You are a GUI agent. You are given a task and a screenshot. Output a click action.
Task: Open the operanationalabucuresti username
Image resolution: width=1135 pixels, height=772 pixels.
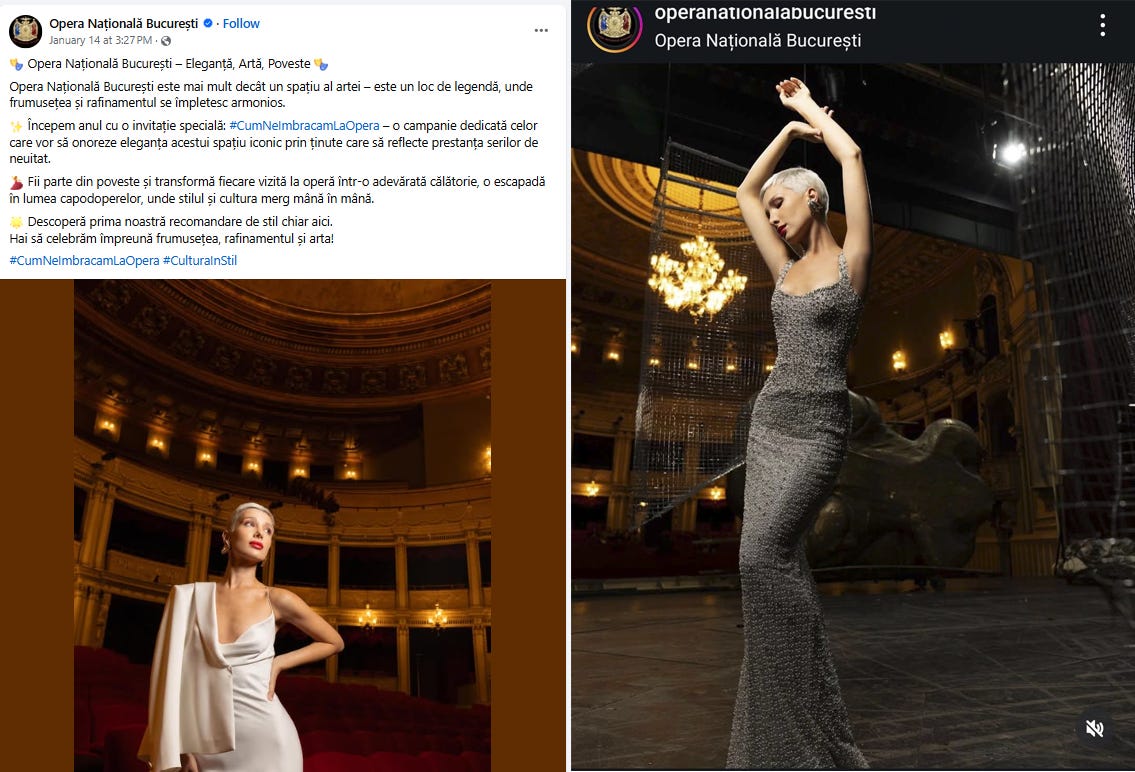[x=765, y=12]
